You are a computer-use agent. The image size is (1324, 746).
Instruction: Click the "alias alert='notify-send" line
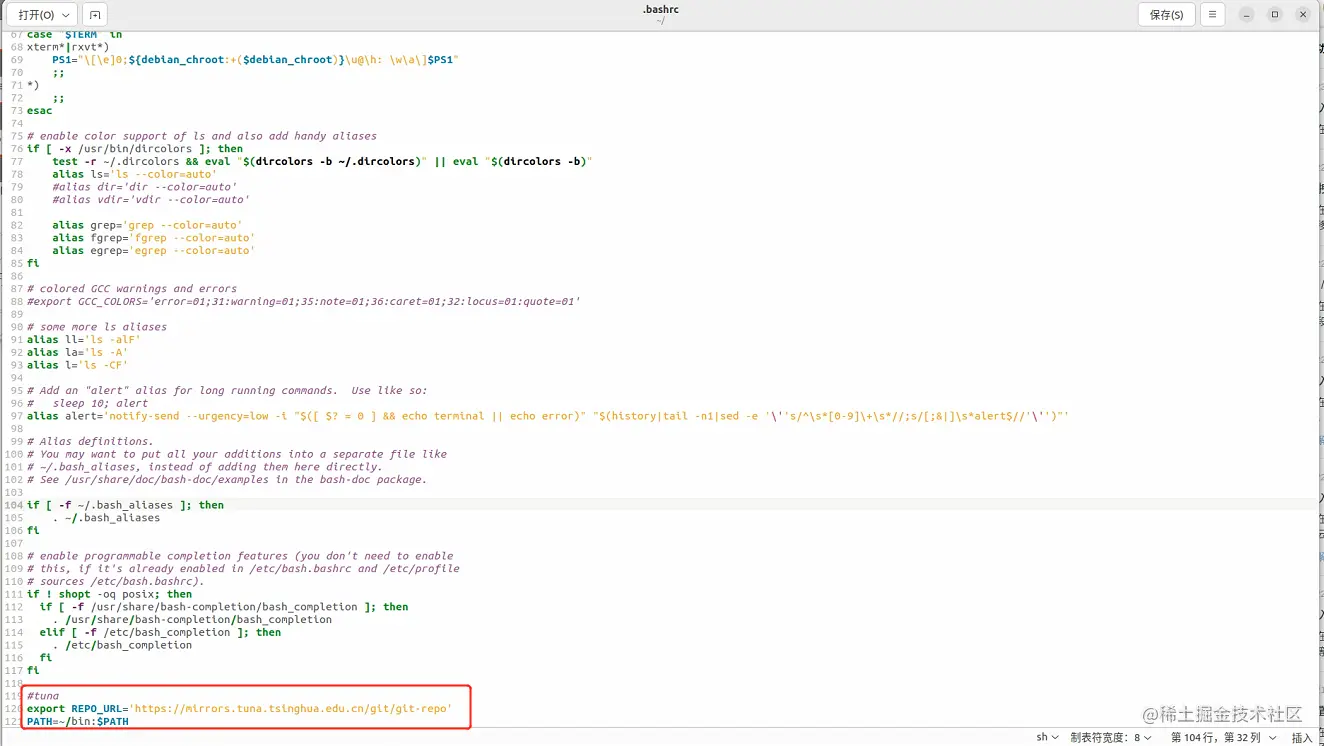click(x=548, y=416)
